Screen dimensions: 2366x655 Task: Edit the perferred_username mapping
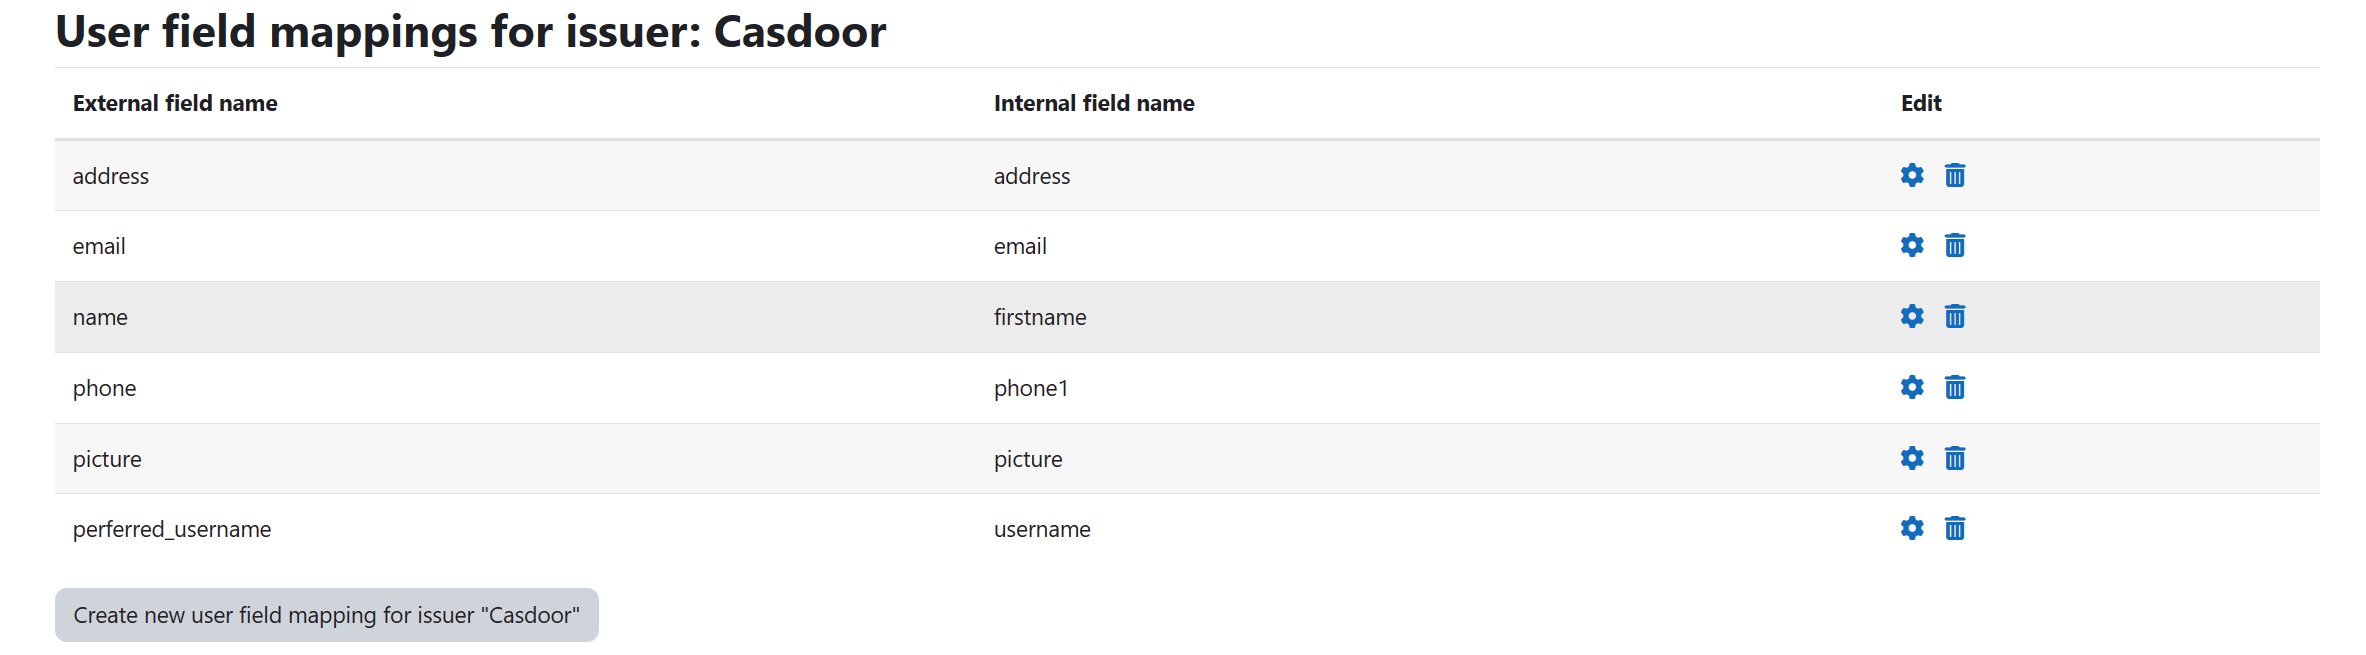click(1912, 528)
